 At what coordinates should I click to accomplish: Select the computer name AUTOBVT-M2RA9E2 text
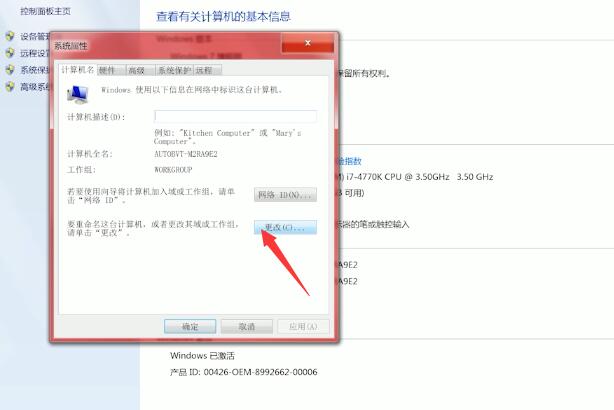186,154
